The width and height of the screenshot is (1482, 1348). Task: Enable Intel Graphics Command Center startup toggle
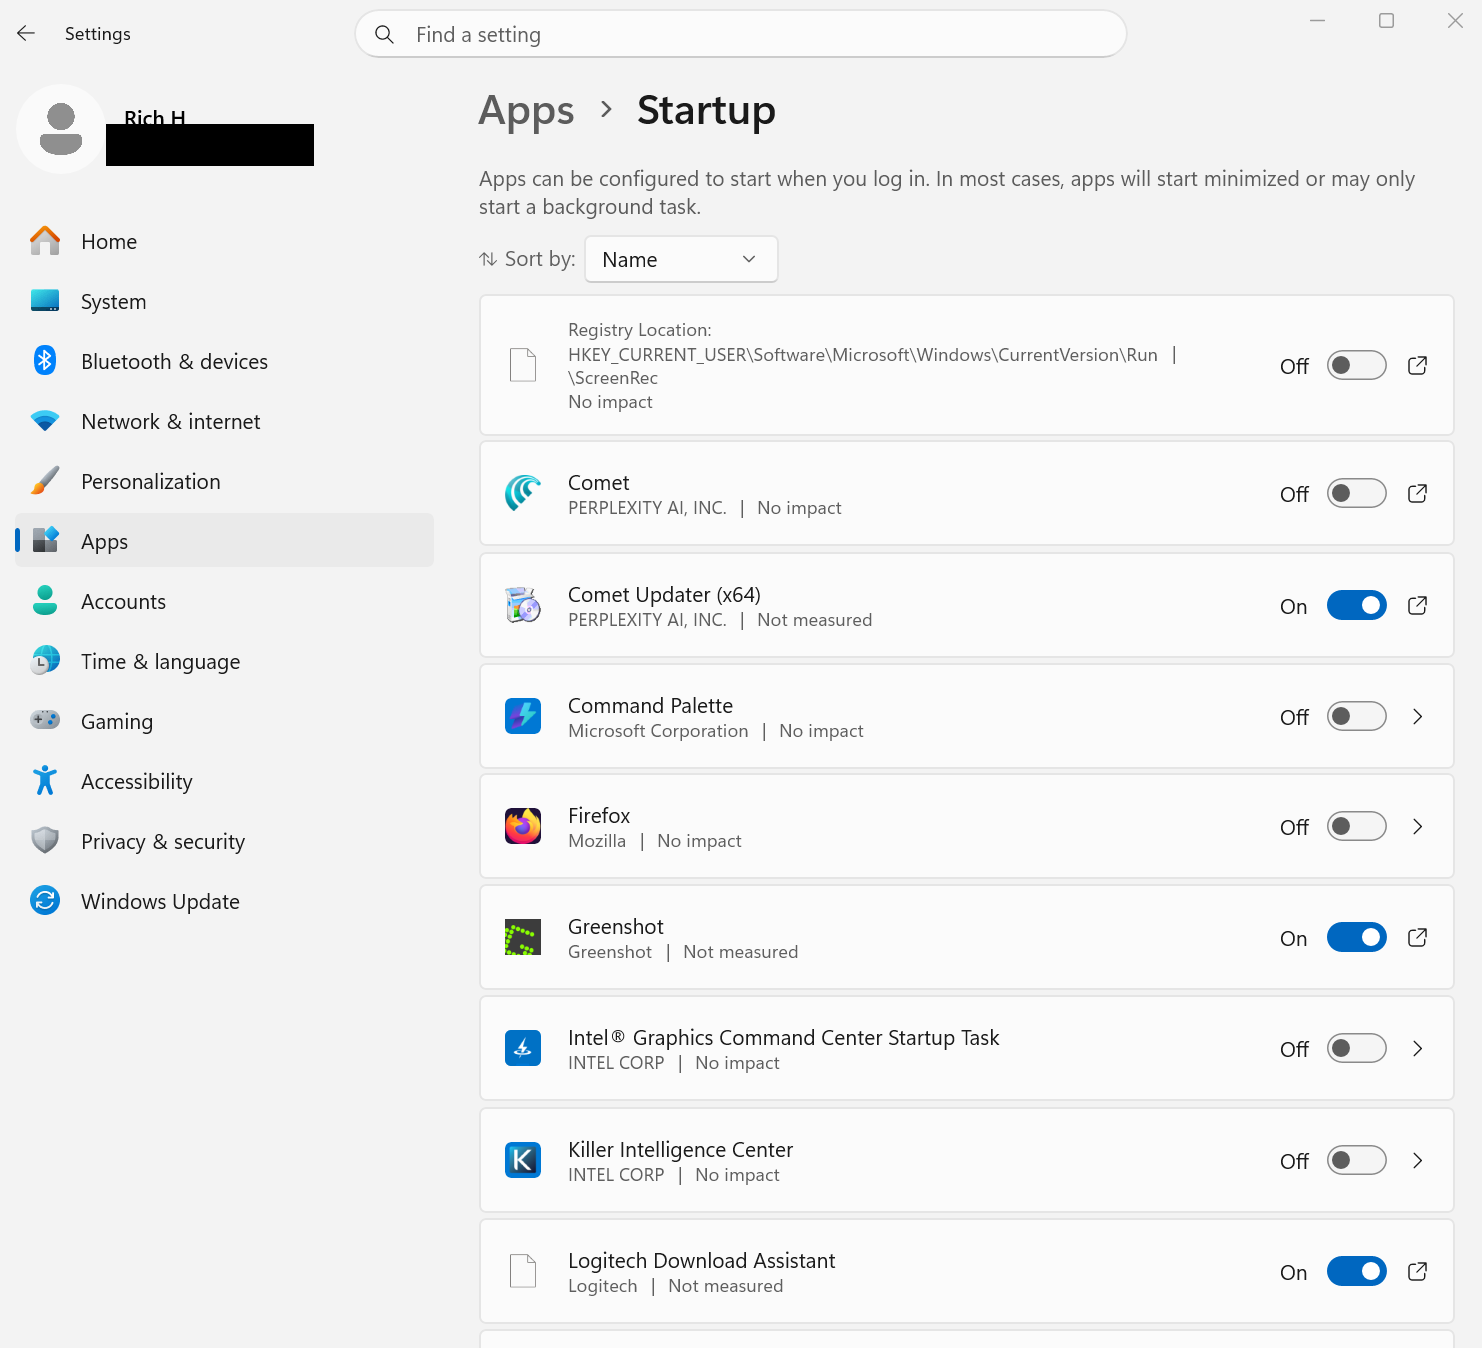pos(1357,1048)
